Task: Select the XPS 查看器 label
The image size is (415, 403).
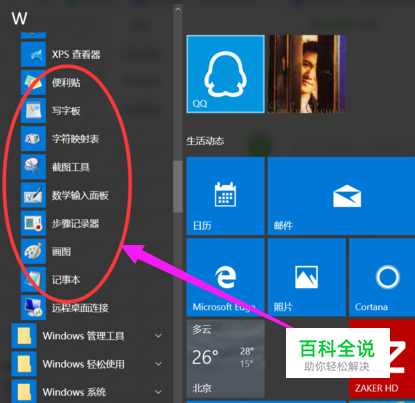Action: click(x=76, y=54)
